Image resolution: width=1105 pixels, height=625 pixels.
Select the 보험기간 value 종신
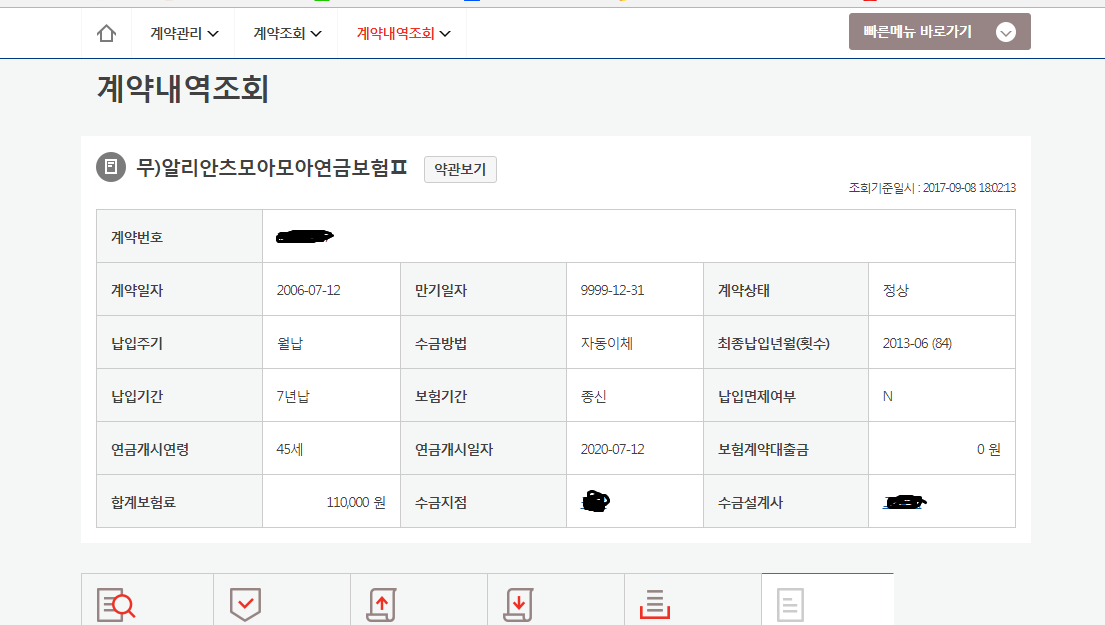pyautogui.click(x=593, y=397)
